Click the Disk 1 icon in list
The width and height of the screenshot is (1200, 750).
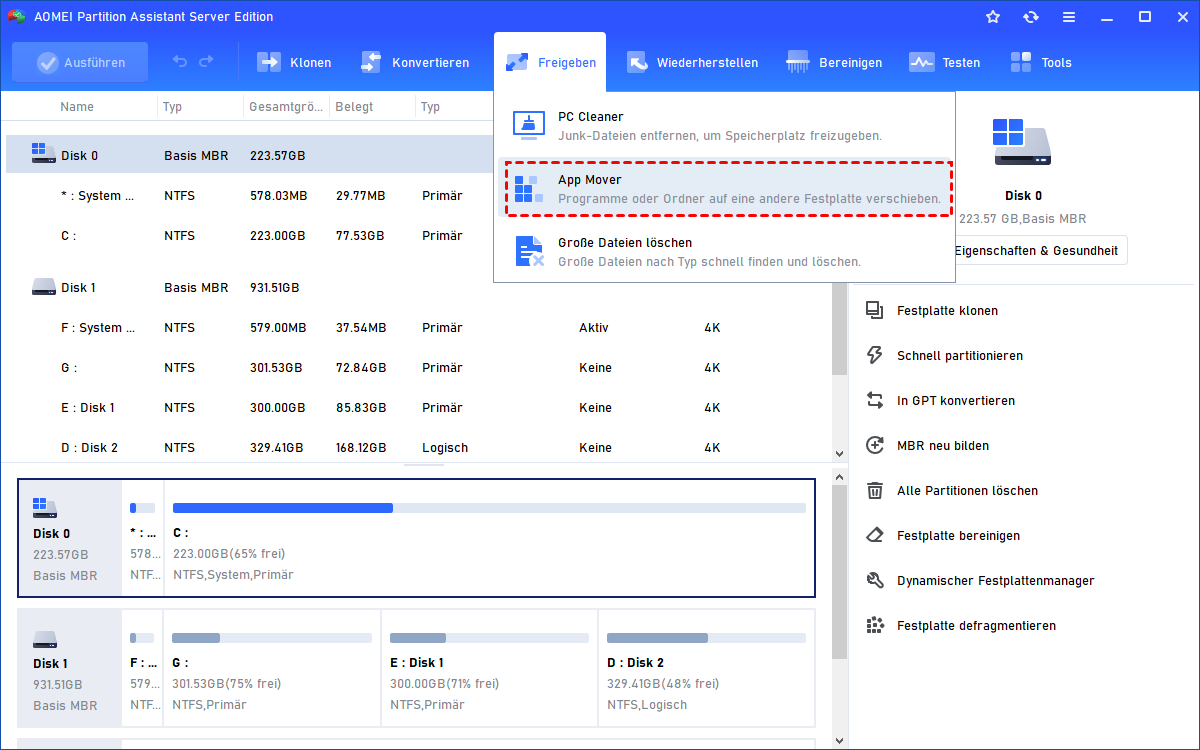coord(43,288)
